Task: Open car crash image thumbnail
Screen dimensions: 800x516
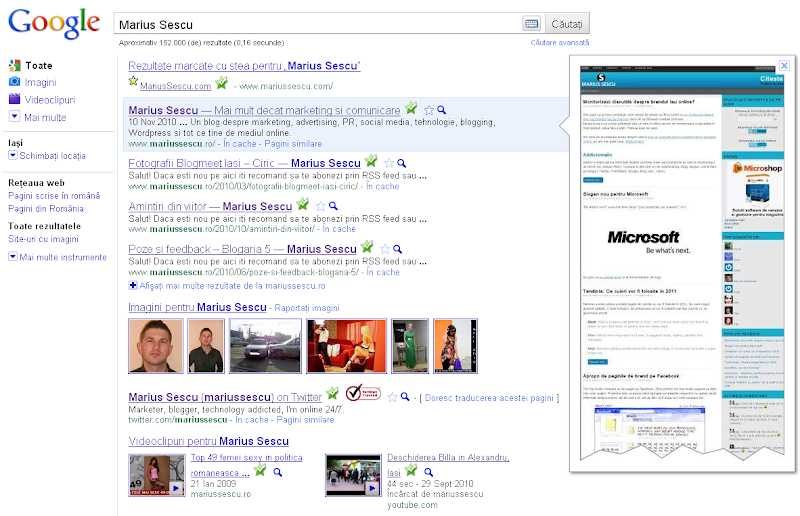Action: click(265, 346)
